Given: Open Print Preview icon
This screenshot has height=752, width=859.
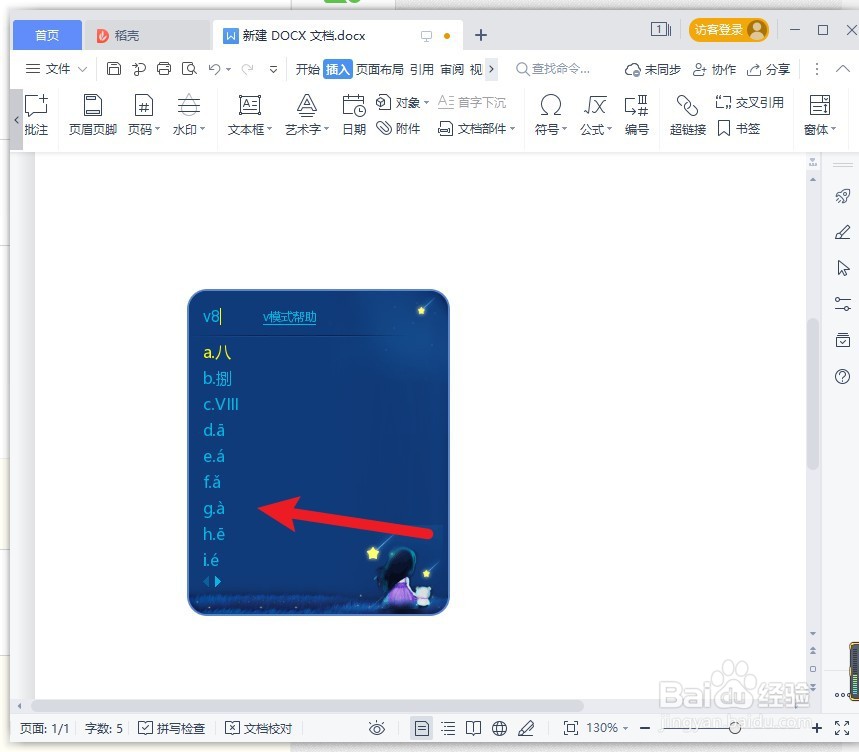Looking at the screenshot, I should point(189,69).
